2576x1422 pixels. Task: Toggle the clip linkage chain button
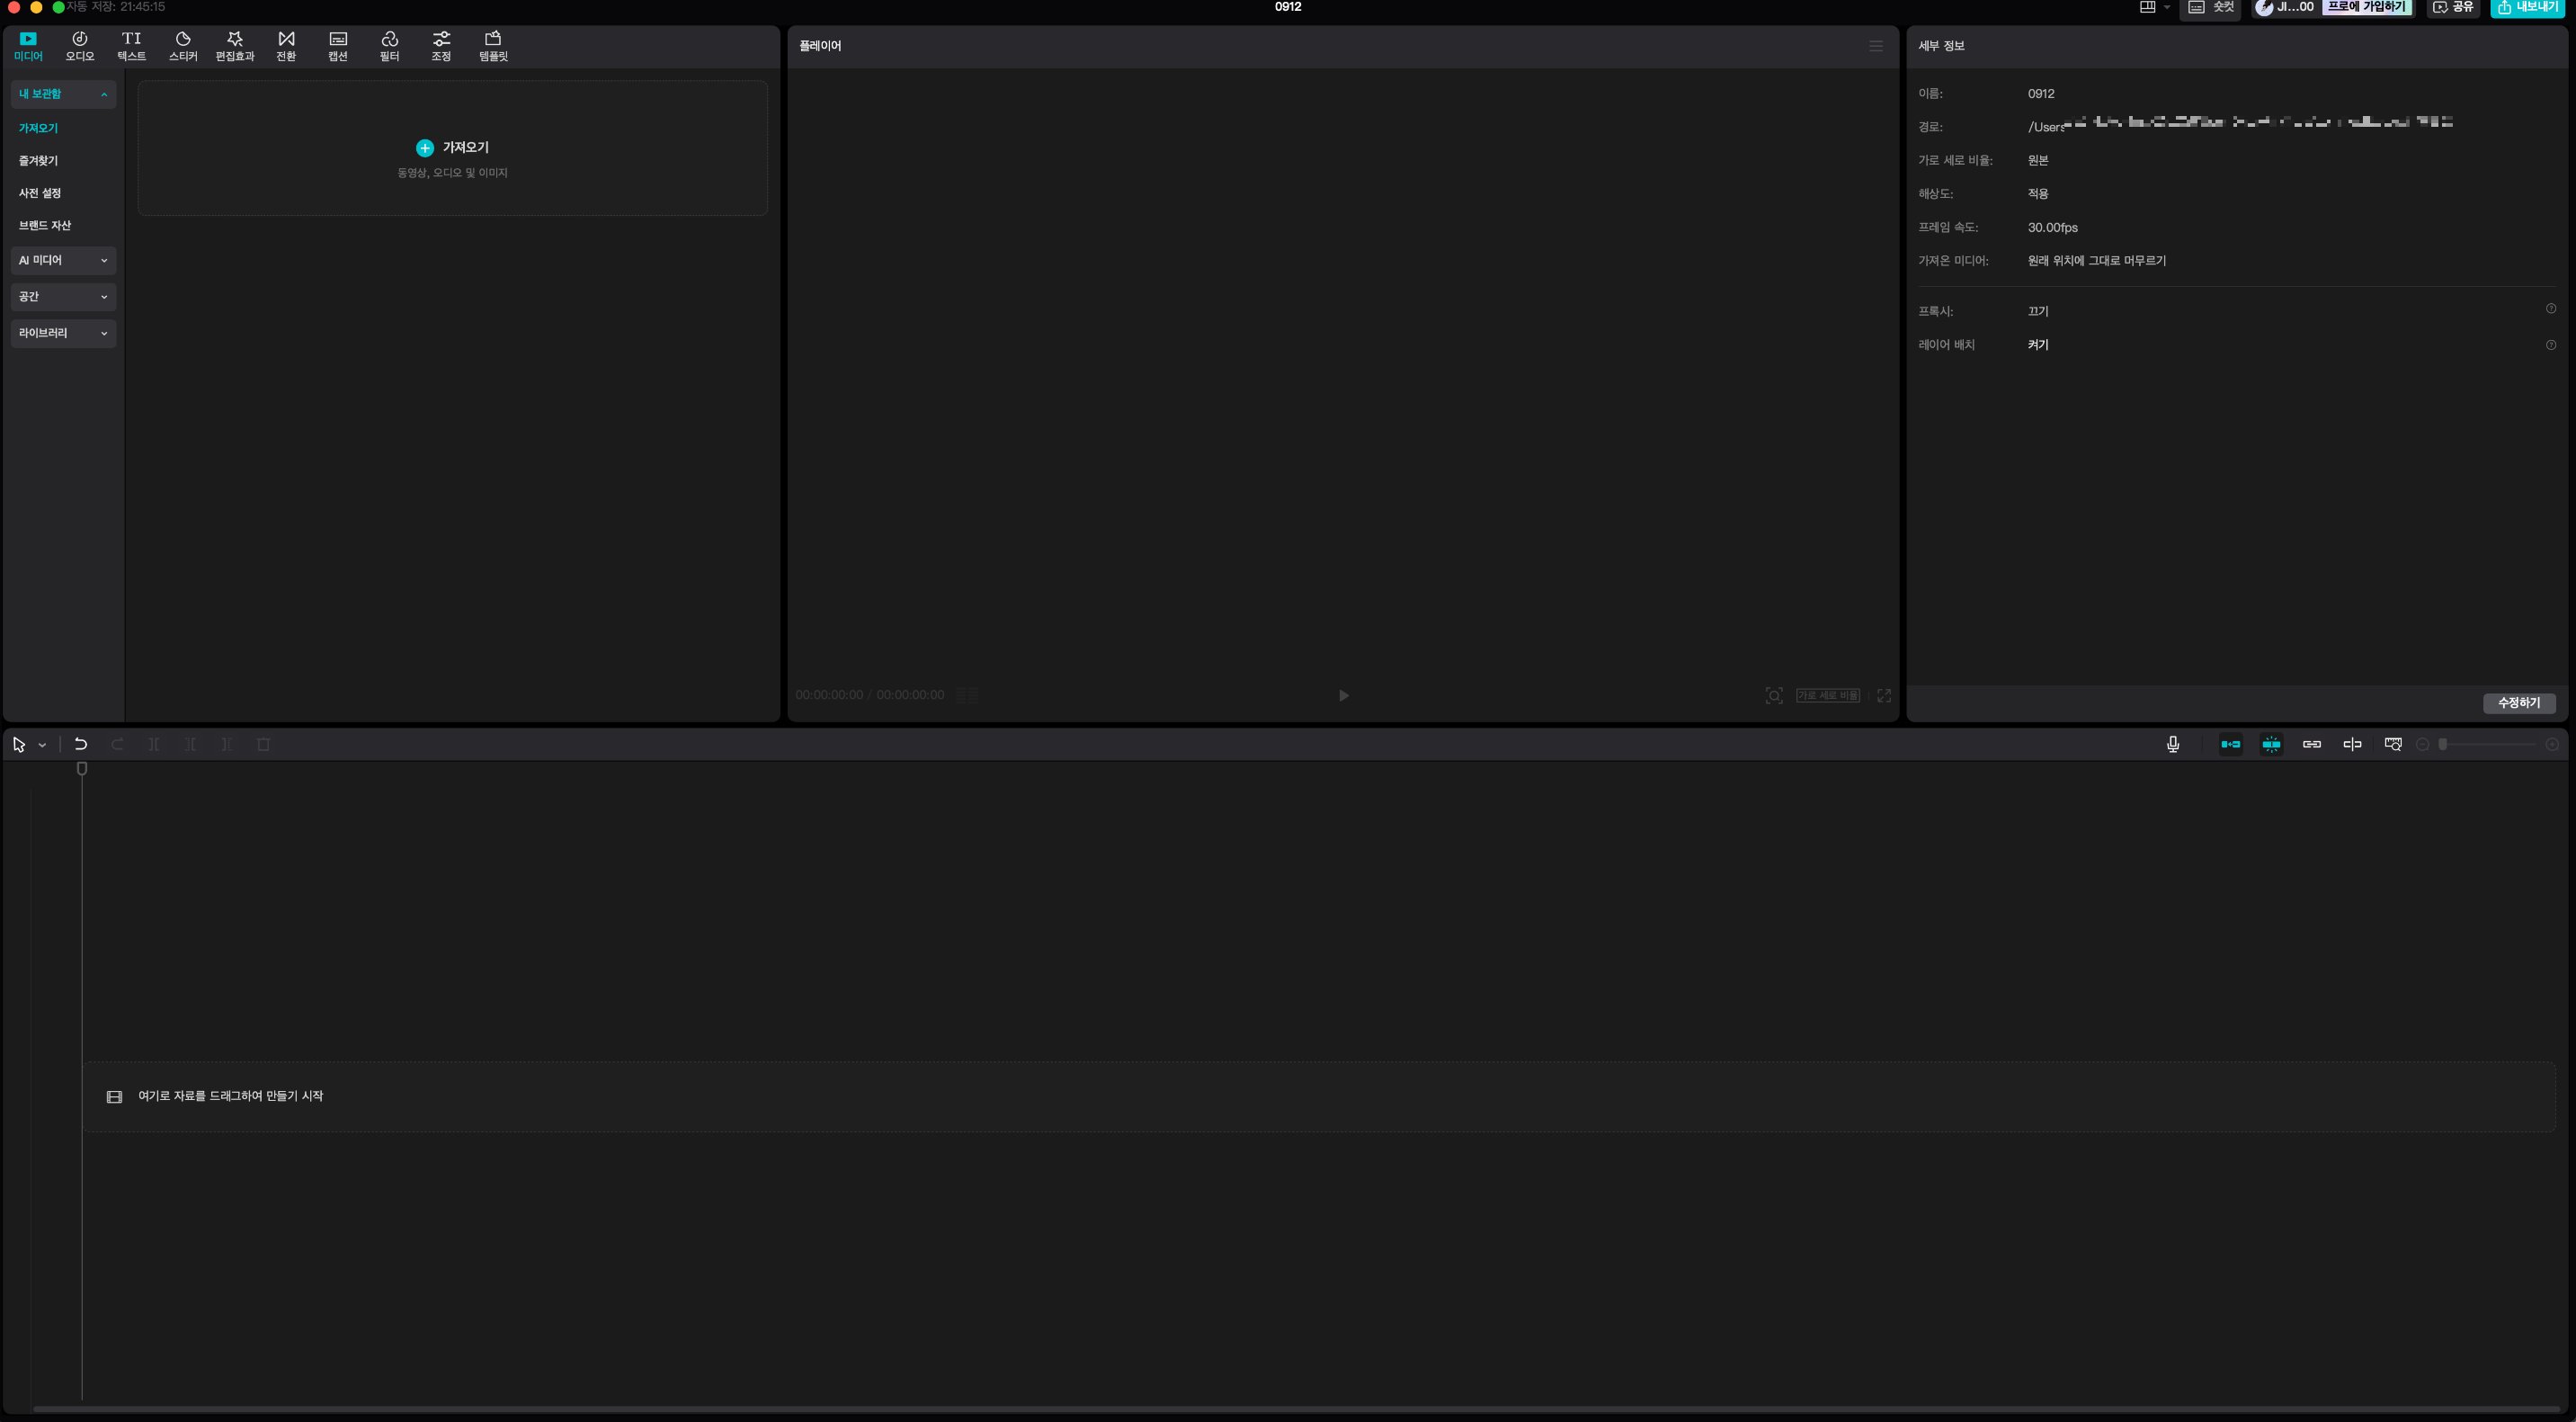(2311, 744)
